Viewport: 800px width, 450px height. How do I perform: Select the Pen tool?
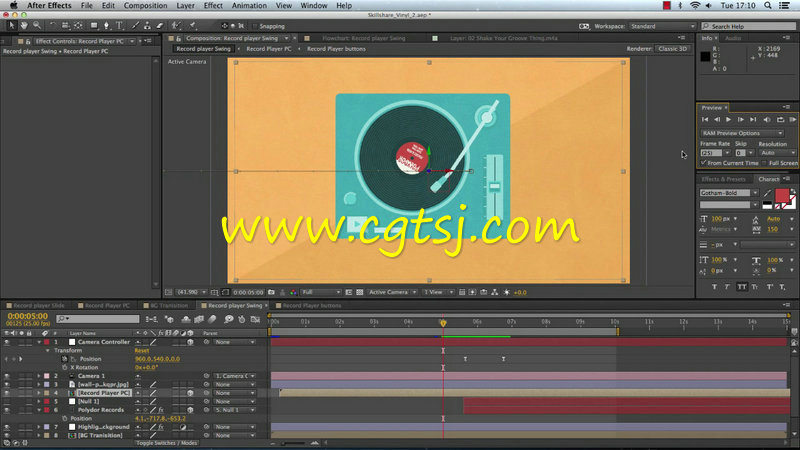106,25
